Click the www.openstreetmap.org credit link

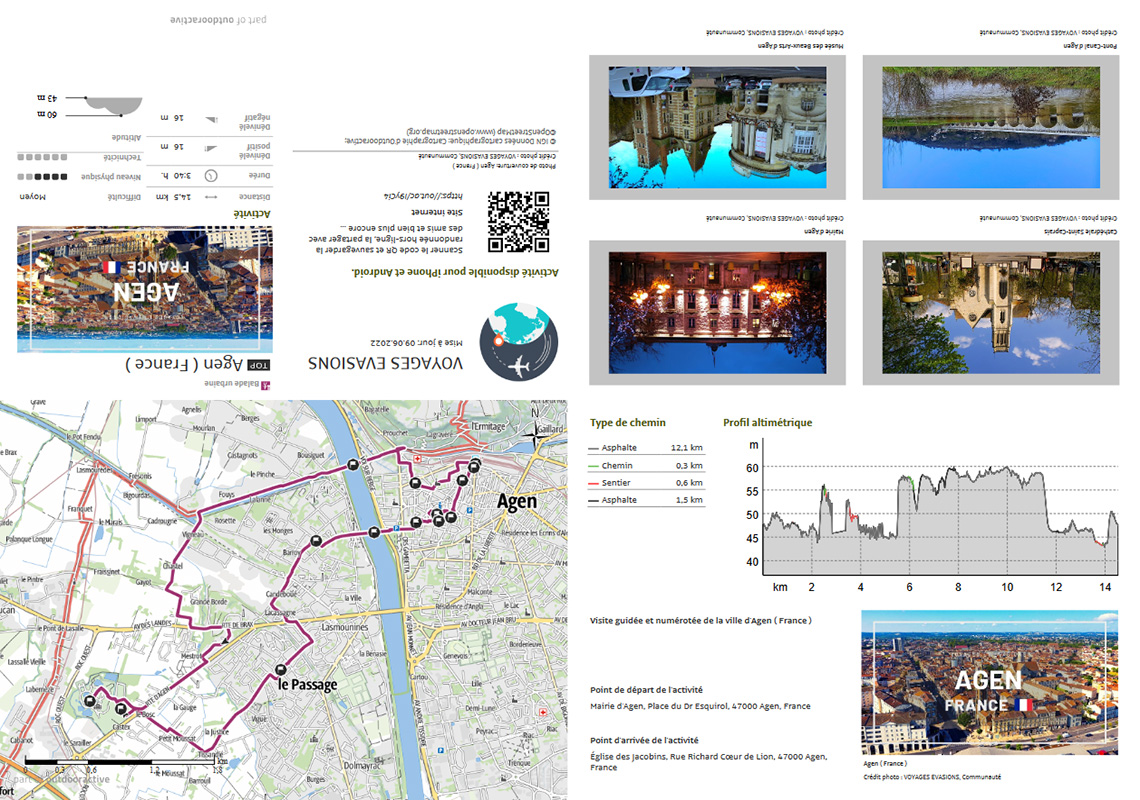point(449,132)
